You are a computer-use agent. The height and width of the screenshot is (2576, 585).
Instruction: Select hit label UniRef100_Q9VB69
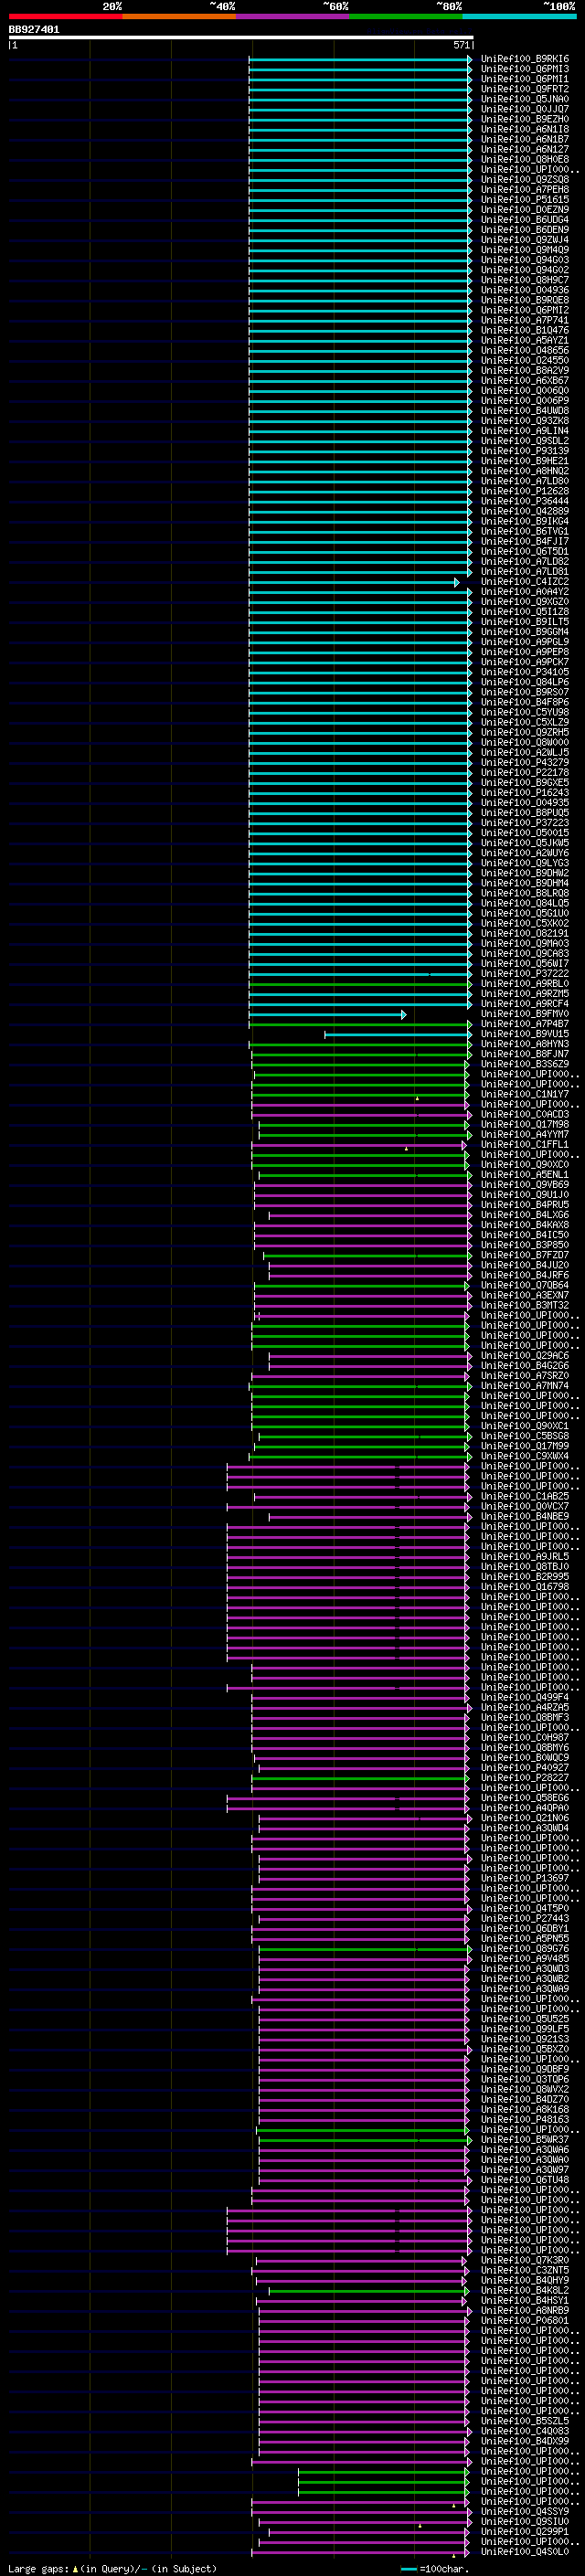point(525,1184)
